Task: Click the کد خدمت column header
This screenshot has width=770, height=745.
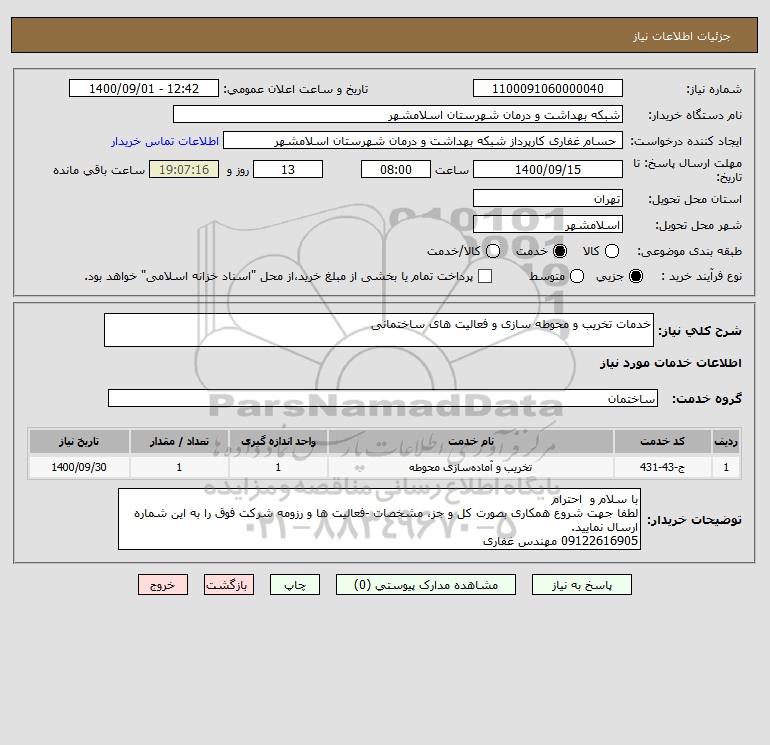Action: (x=662, y=441)
